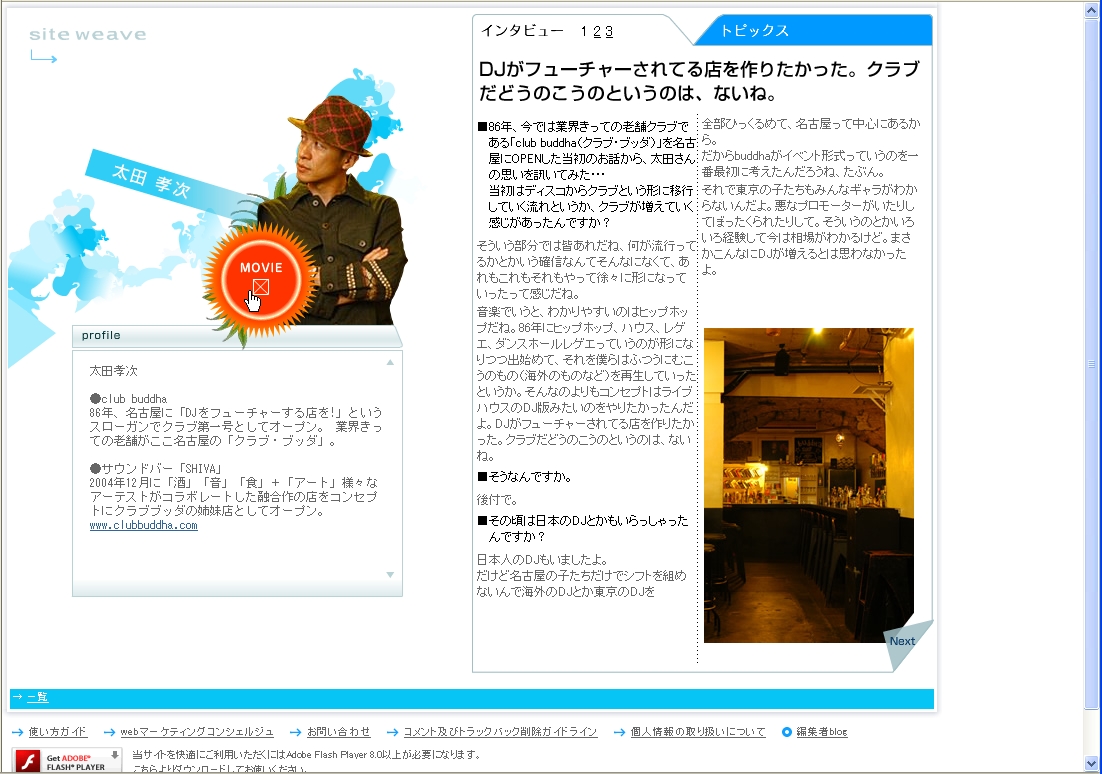Go to interview page 3
This screenshot has height=774, width=1102.
(x=609, y=31)
